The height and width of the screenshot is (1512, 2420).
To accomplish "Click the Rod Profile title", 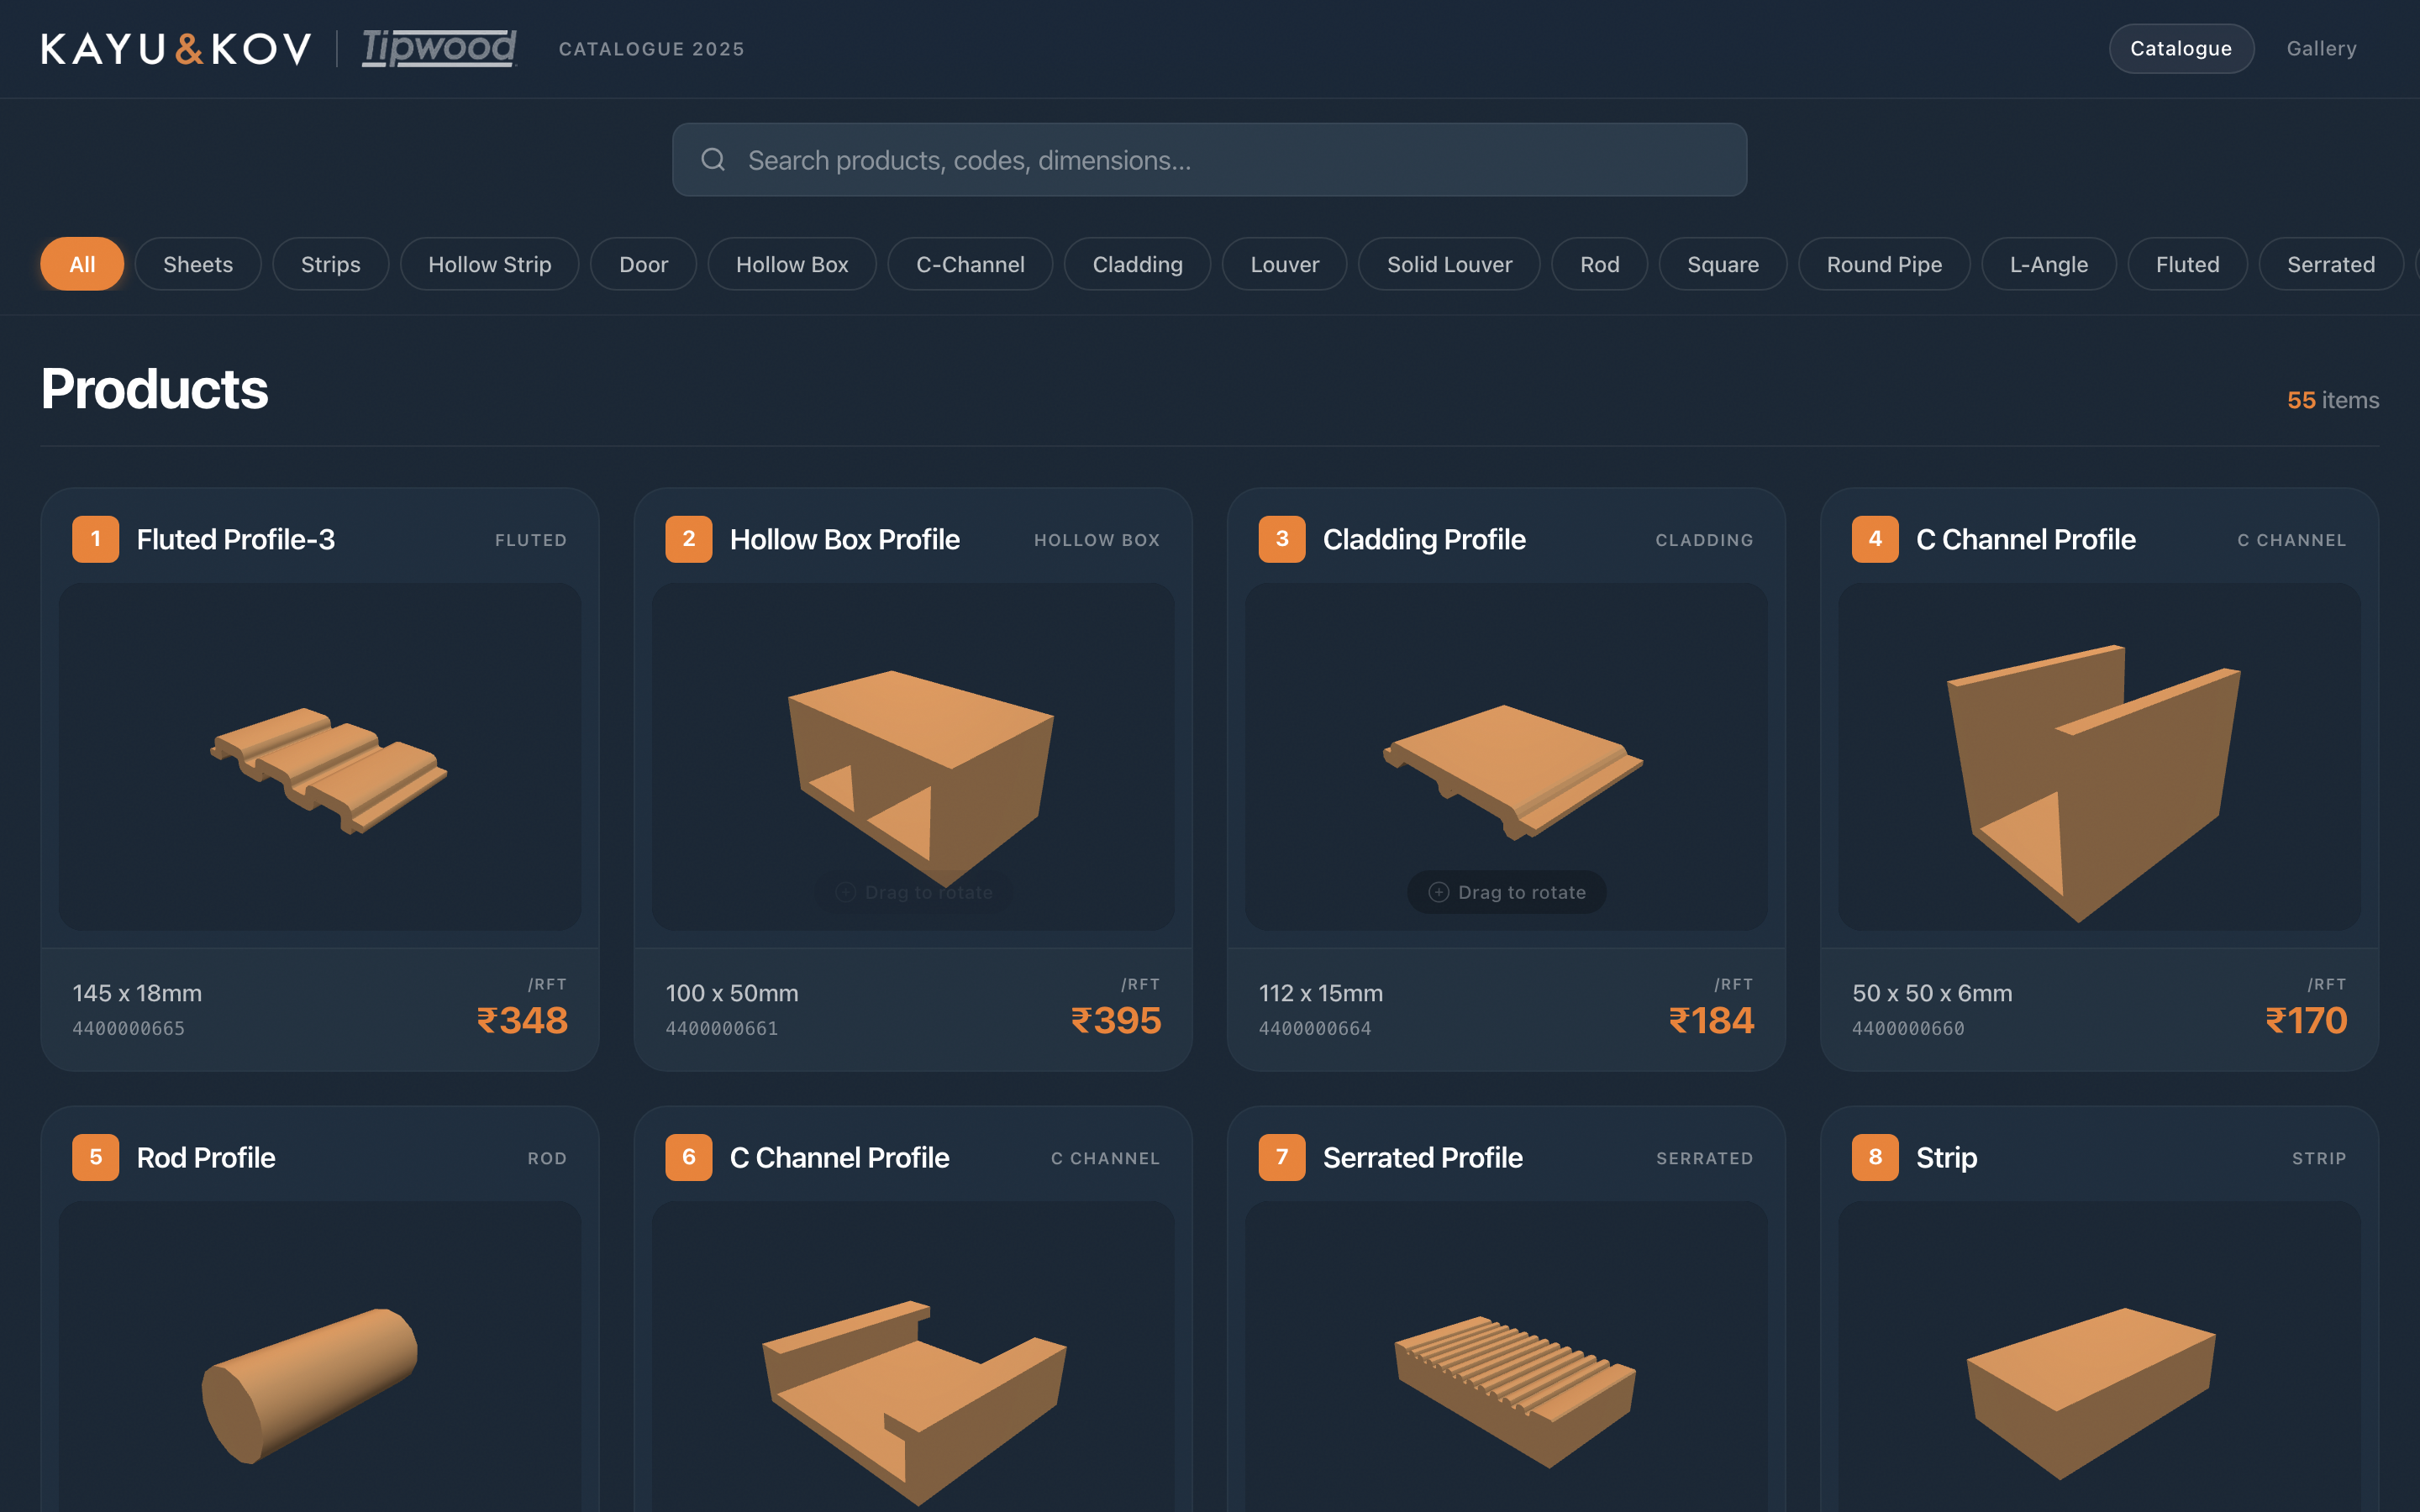I will 206,1157.
